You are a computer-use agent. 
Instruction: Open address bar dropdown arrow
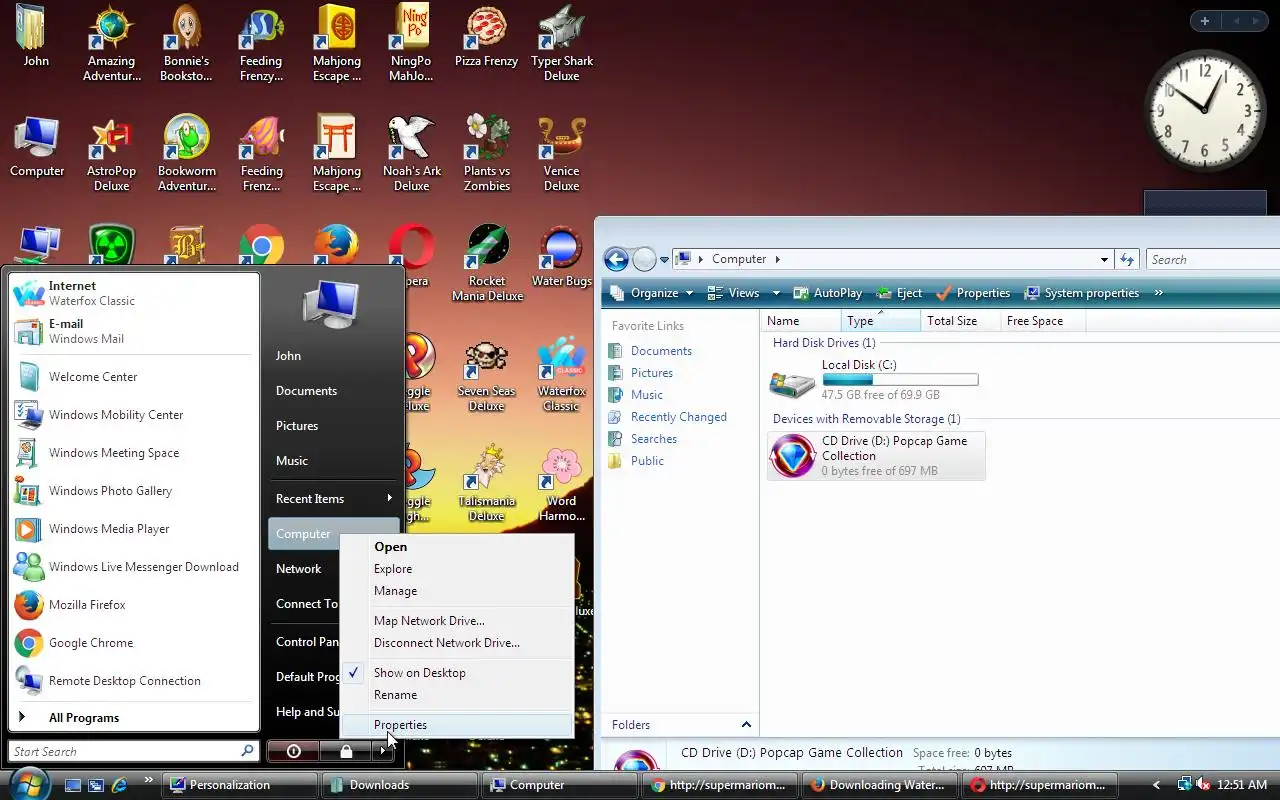(x=1104, y=259)
